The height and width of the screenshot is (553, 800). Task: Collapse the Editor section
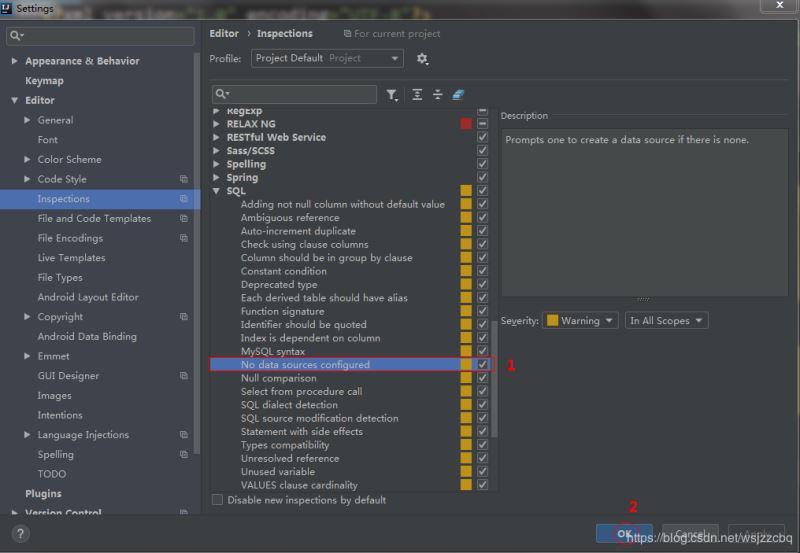point(14,100)
